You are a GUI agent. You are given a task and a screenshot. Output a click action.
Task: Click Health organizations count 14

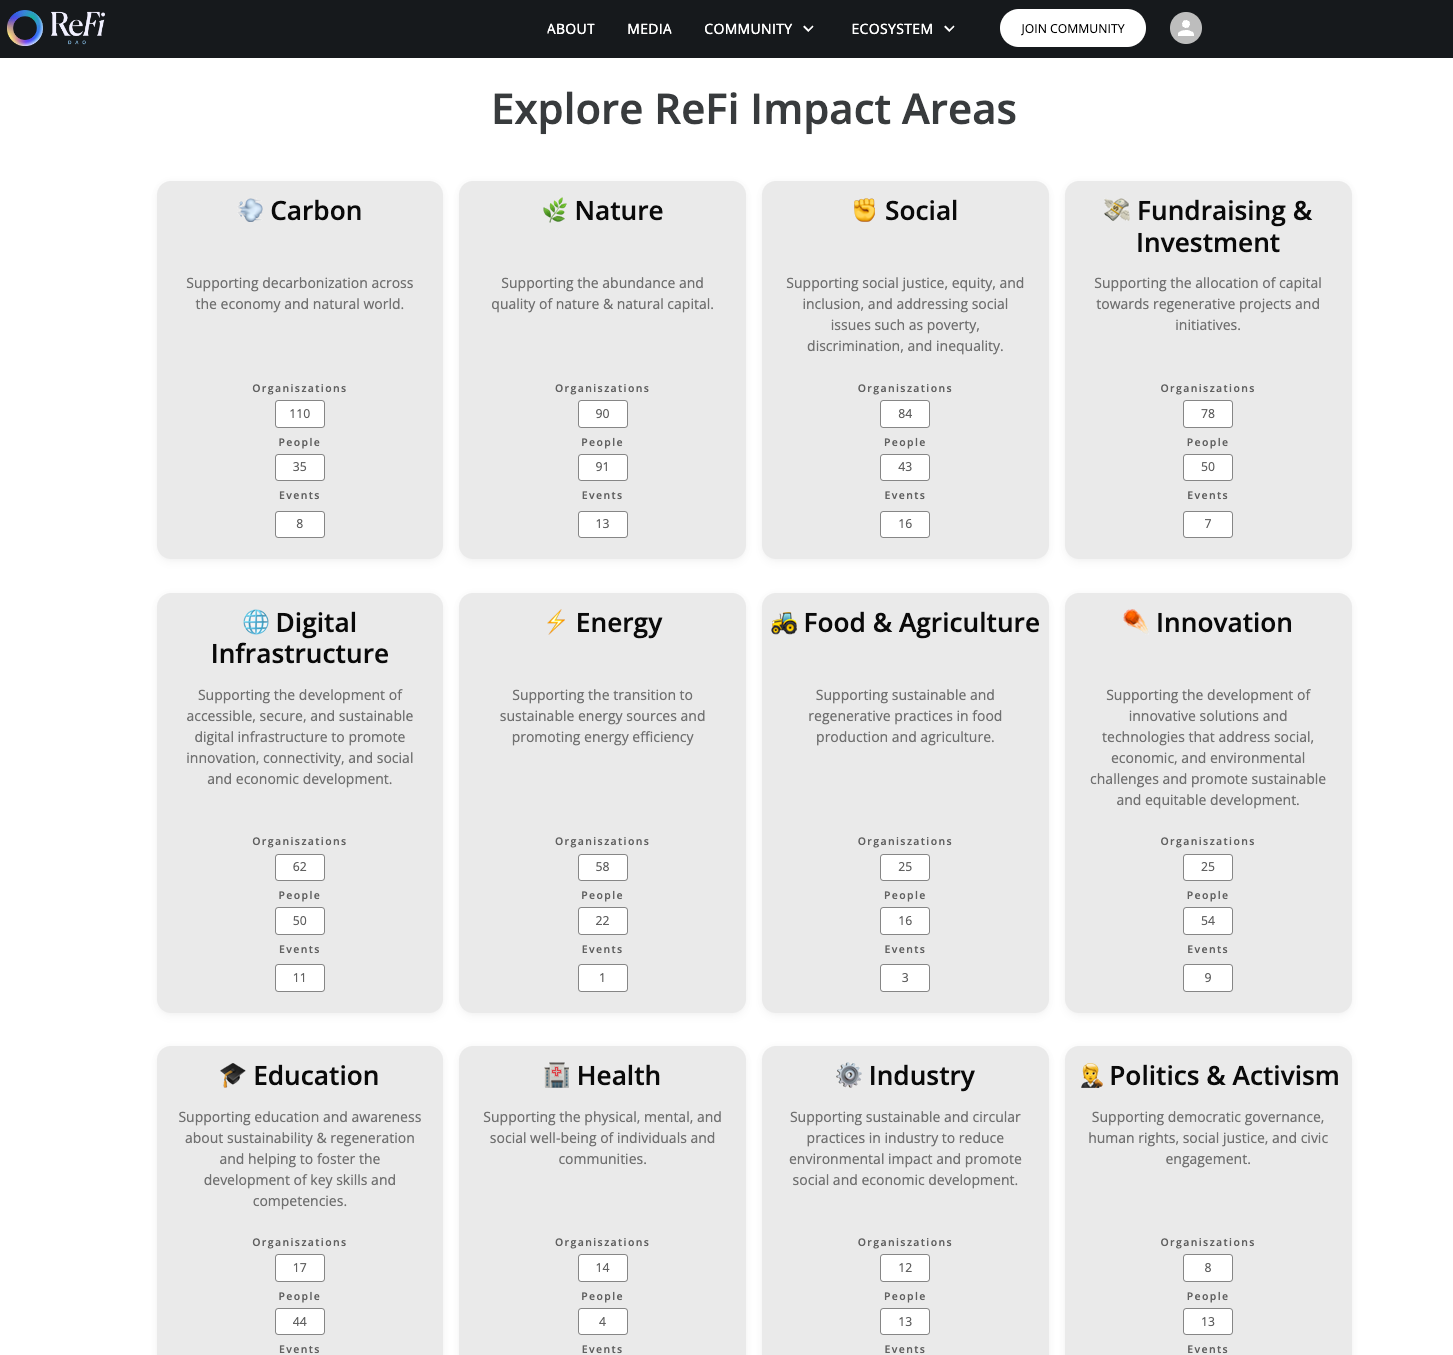click(603, 1268)
